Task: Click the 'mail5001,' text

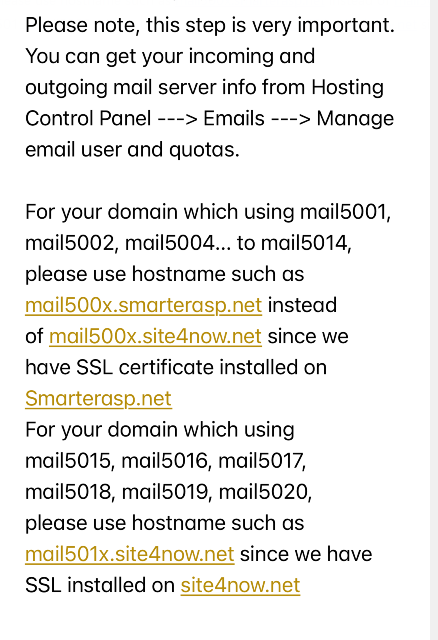Action: (x=345, y=212)
